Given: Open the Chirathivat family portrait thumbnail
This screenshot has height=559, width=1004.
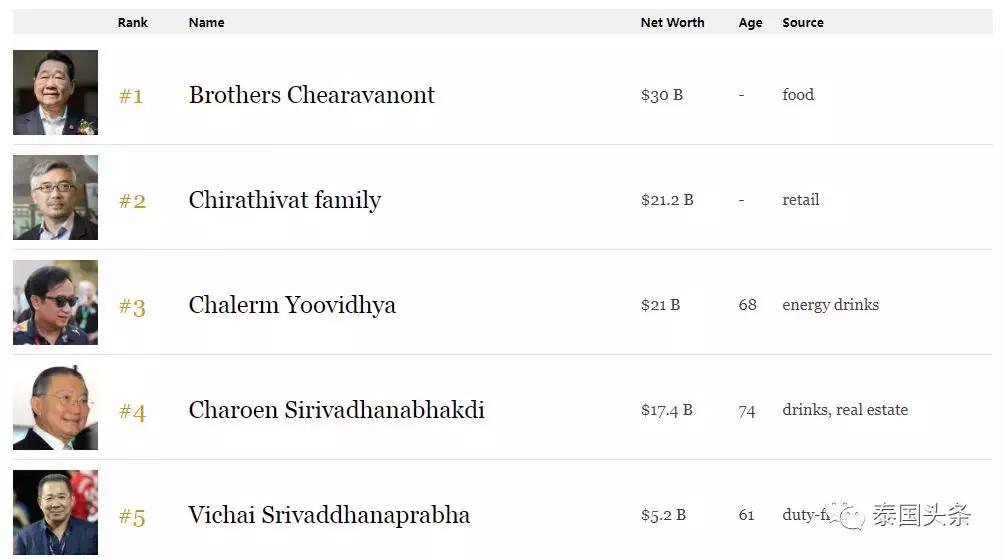Looking at the screenshot, I should point(55,198).
